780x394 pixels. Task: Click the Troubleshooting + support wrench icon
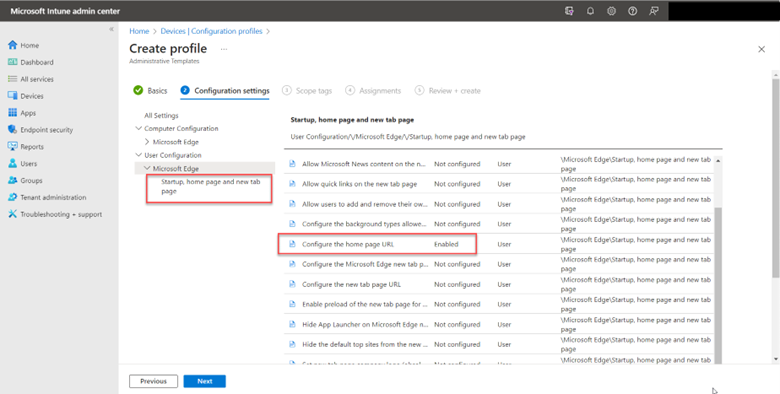[x=12, y=214]
